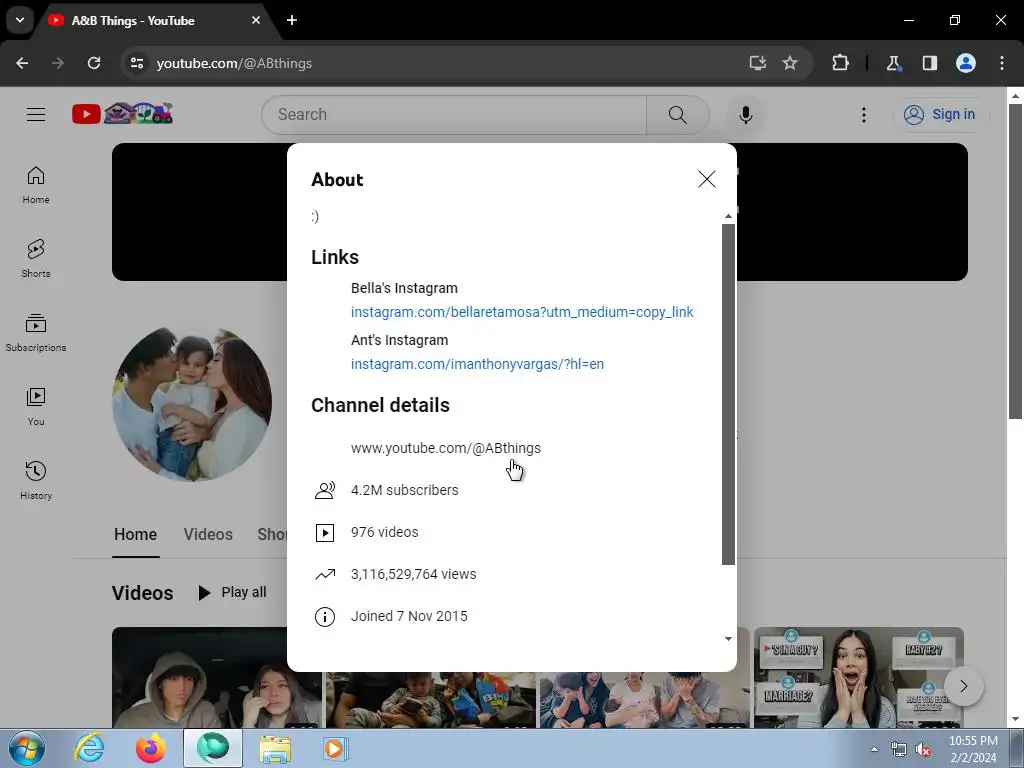Open the YouTube hamburger guide menu
1024x768 pixels.
(x=36, y=114)
